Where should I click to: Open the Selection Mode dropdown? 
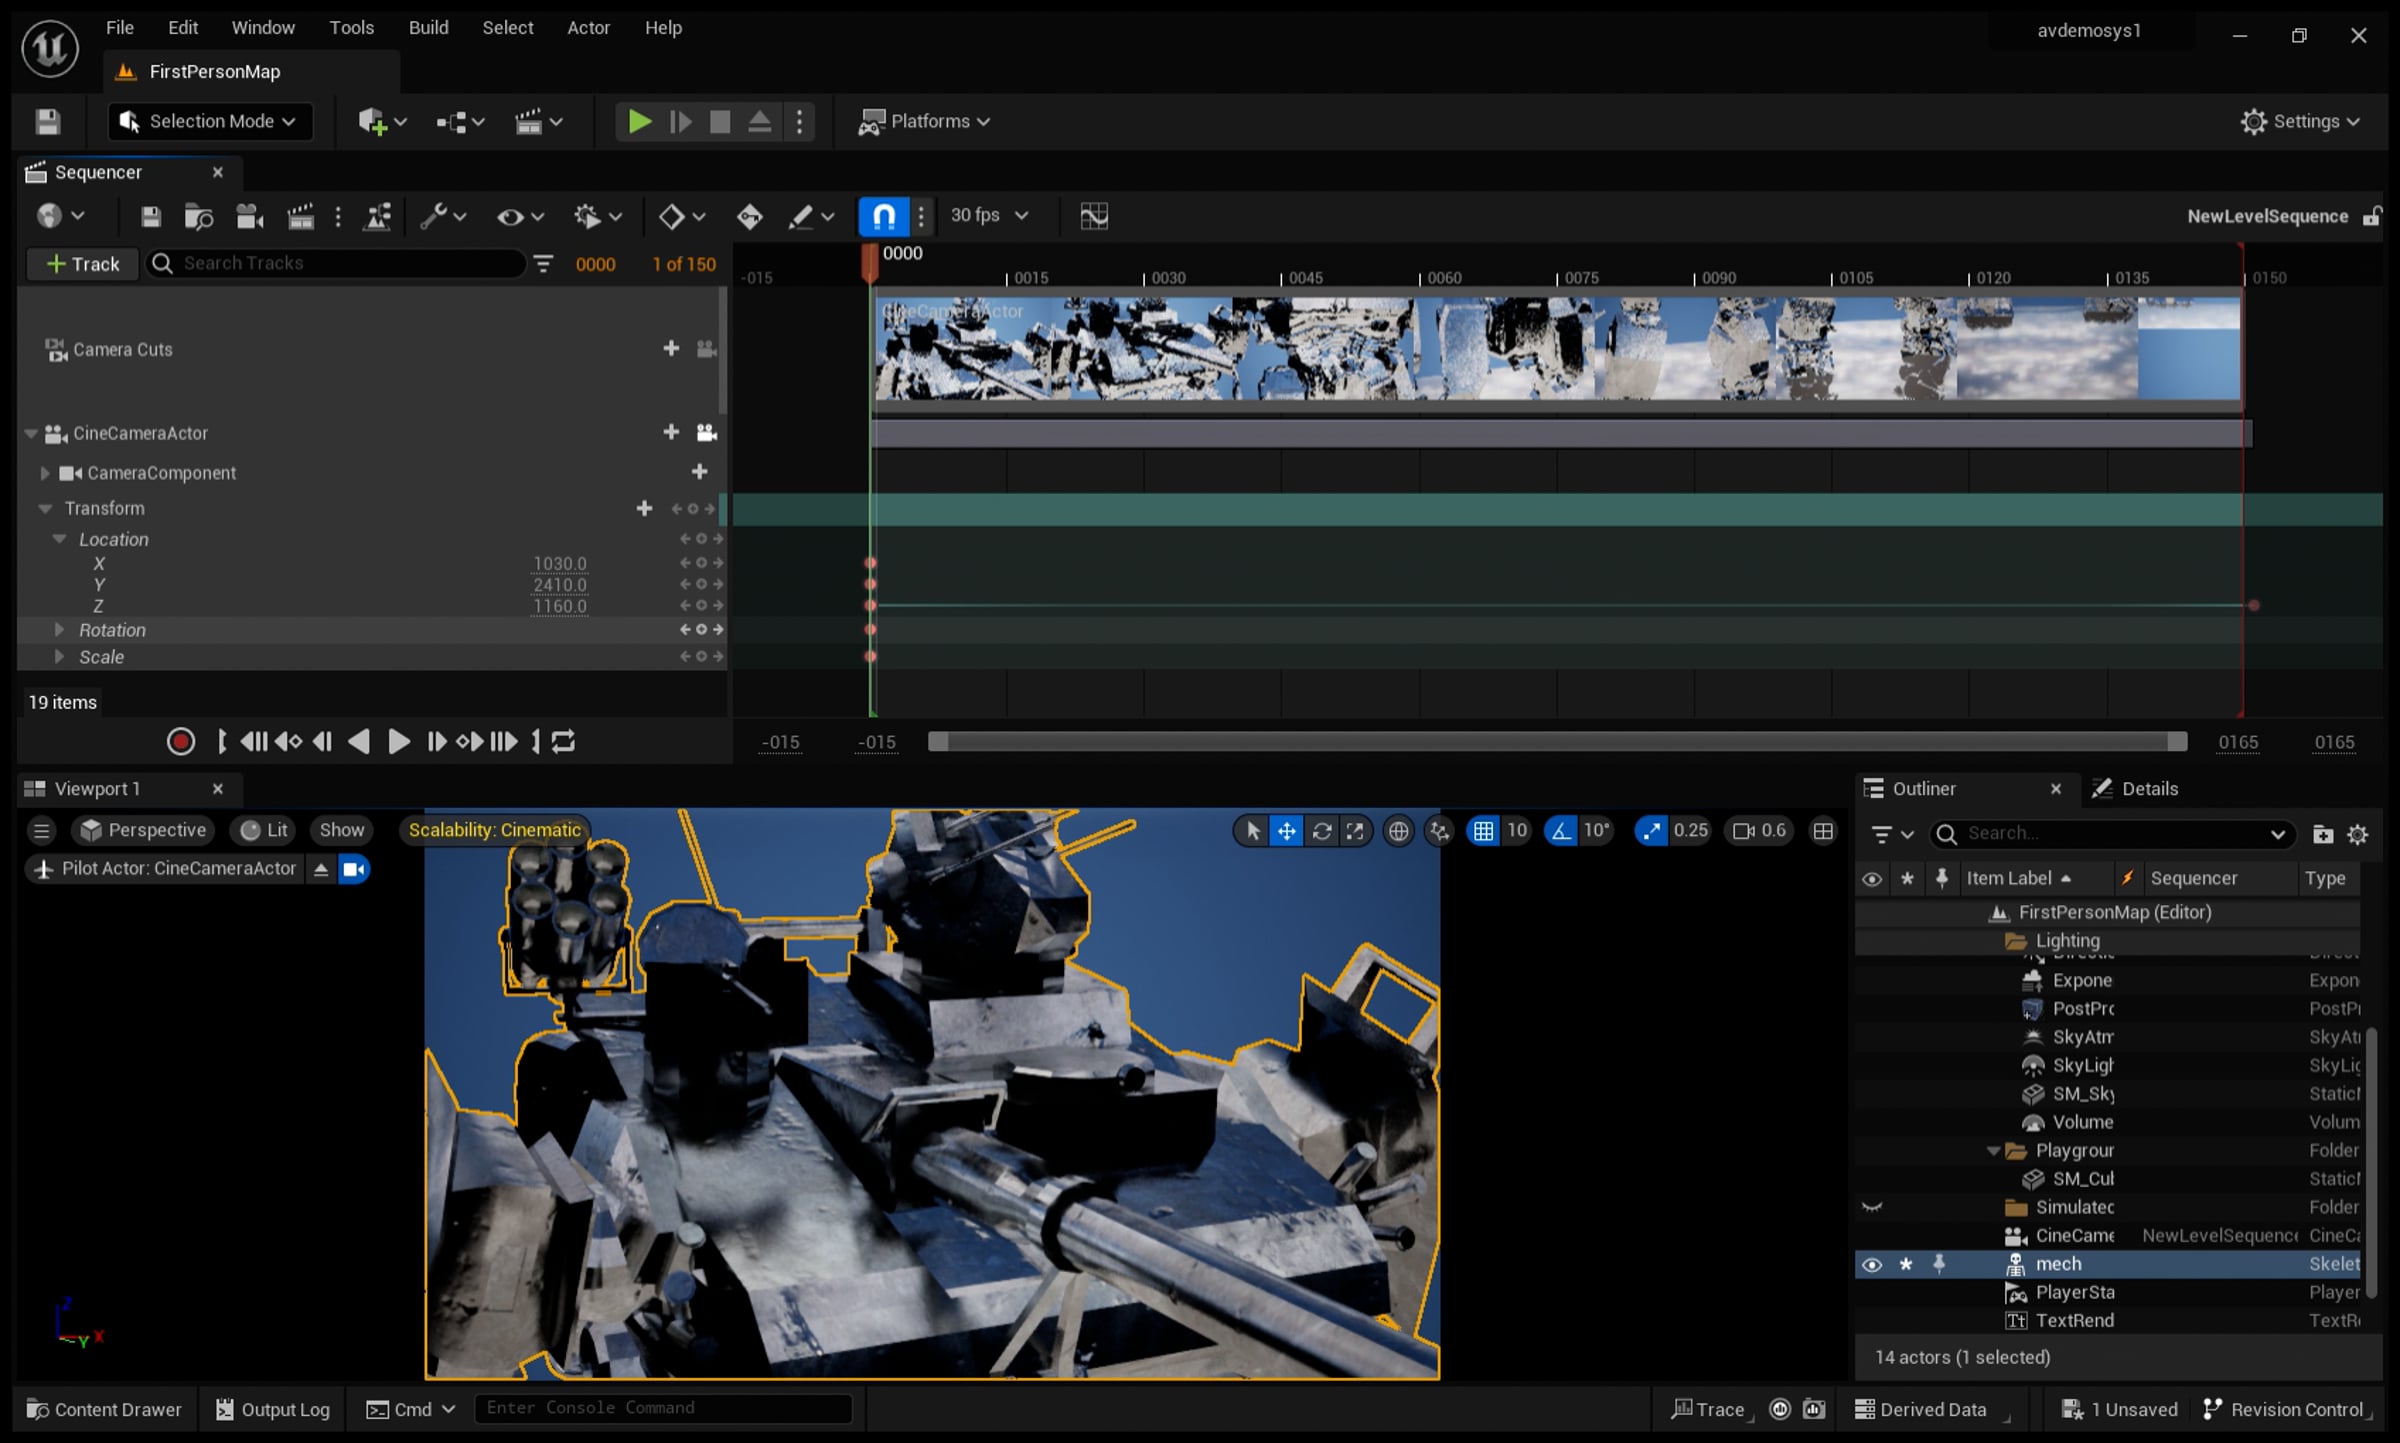point(209,121)
